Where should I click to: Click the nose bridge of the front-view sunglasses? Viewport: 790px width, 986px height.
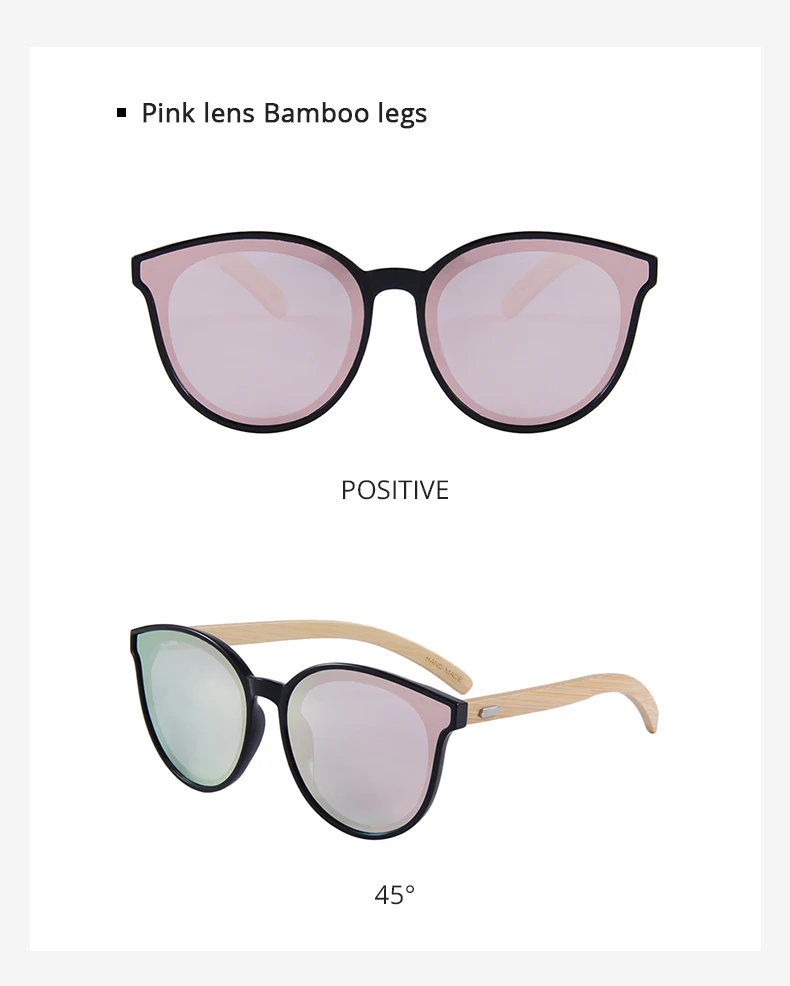tap(395, 280)
